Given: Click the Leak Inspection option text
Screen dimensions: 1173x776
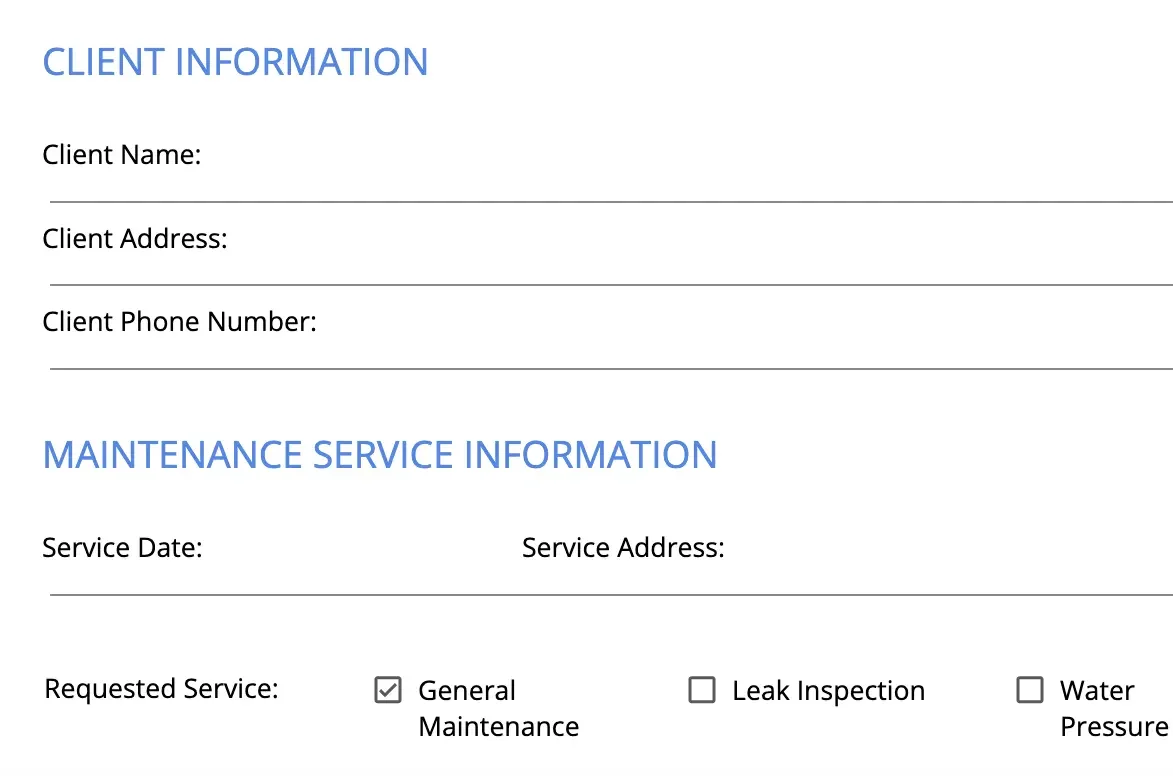Looking at the screenshot, I should 828,691.
